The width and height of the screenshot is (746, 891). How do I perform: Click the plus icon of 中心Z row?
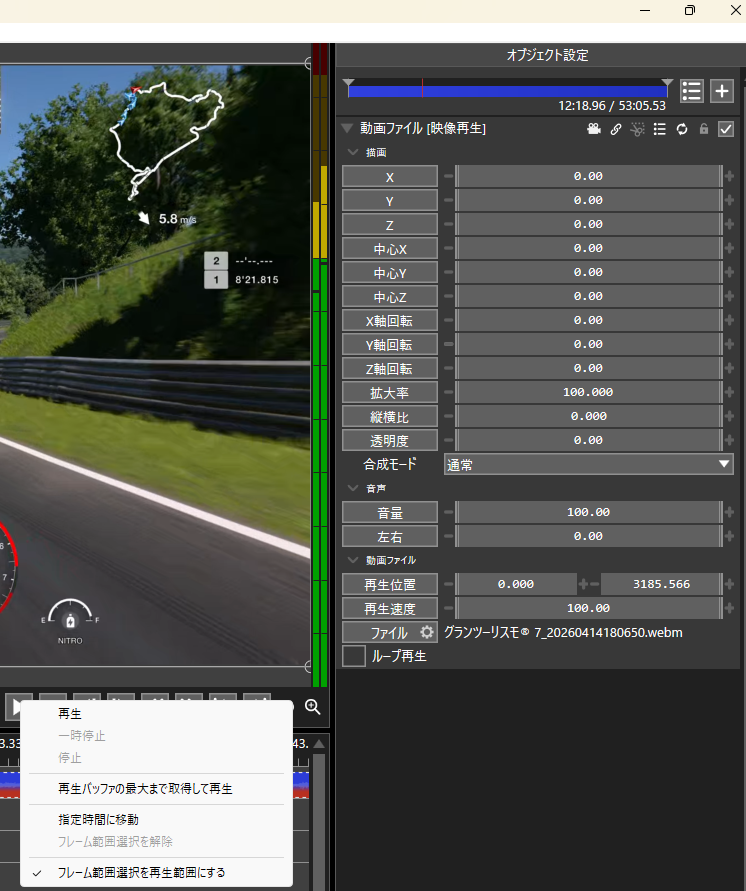tap(730, 296)
